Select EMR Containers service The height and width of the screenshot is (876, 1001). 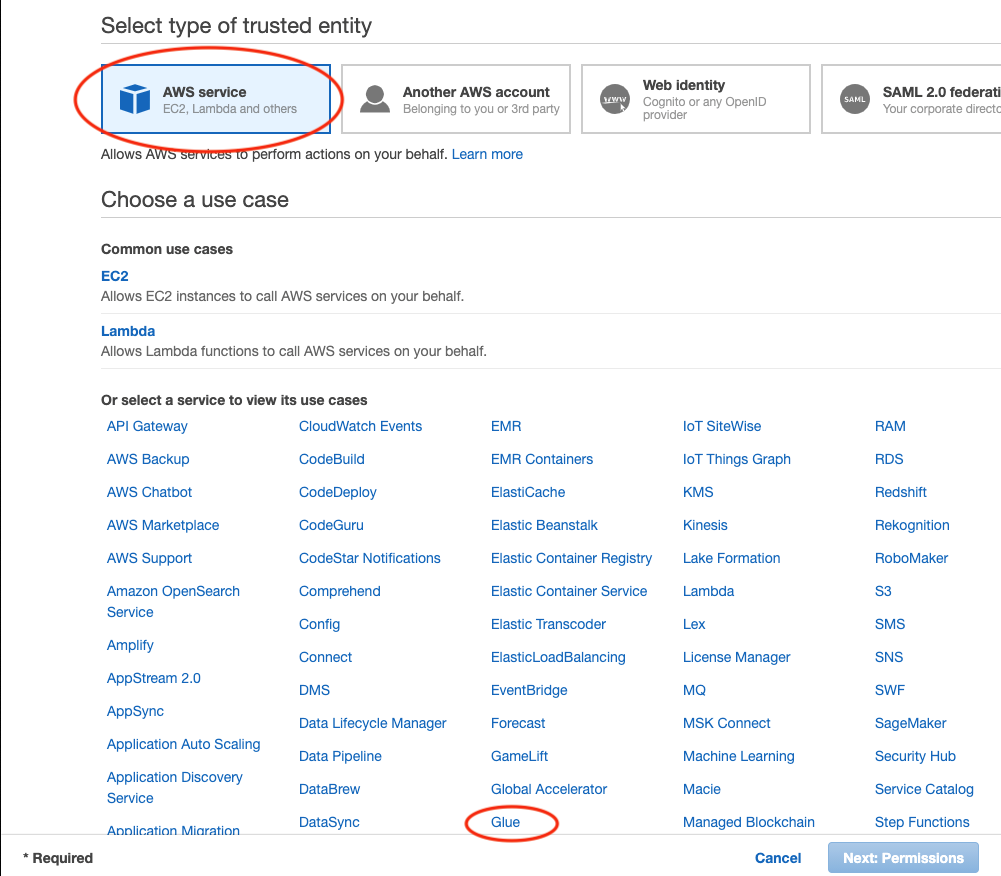click(542, 459)
